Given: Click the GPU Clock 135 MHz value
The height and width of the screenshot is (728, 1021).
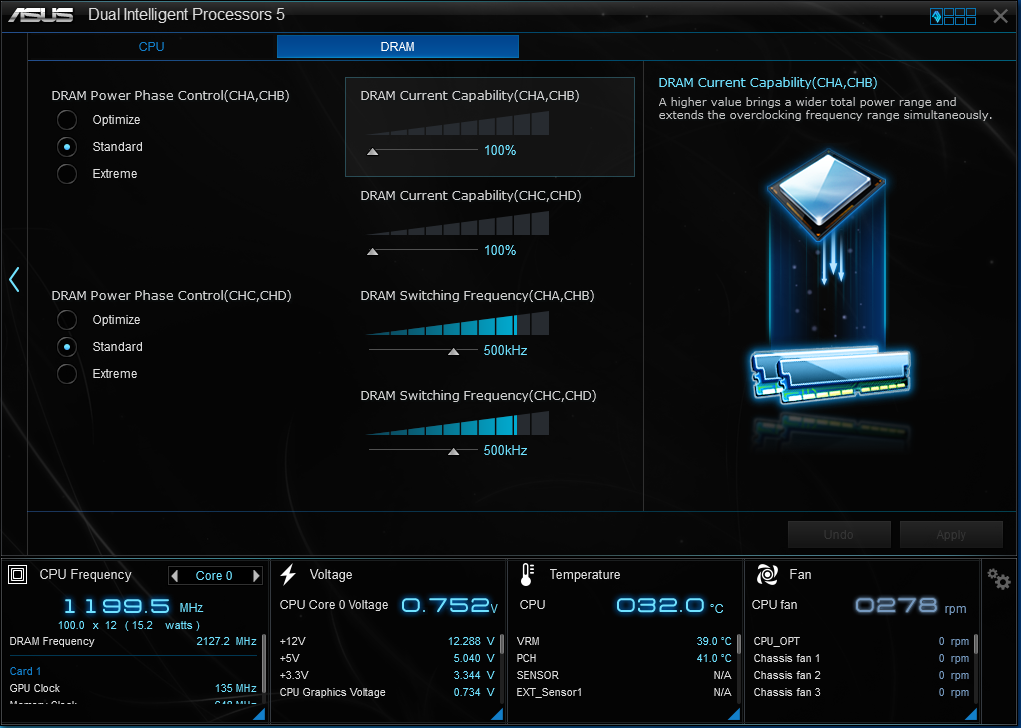Looking at the screenshot, I should point(236,688).
